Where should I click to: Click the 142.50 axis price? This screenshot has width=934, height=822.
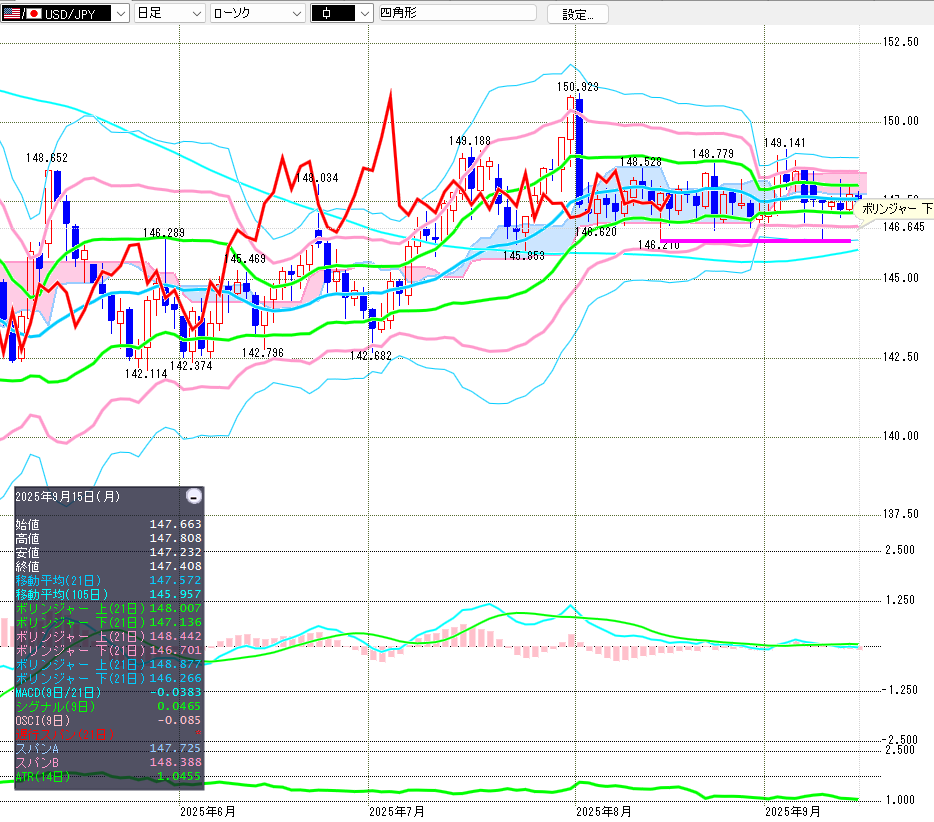click(901, 357)
